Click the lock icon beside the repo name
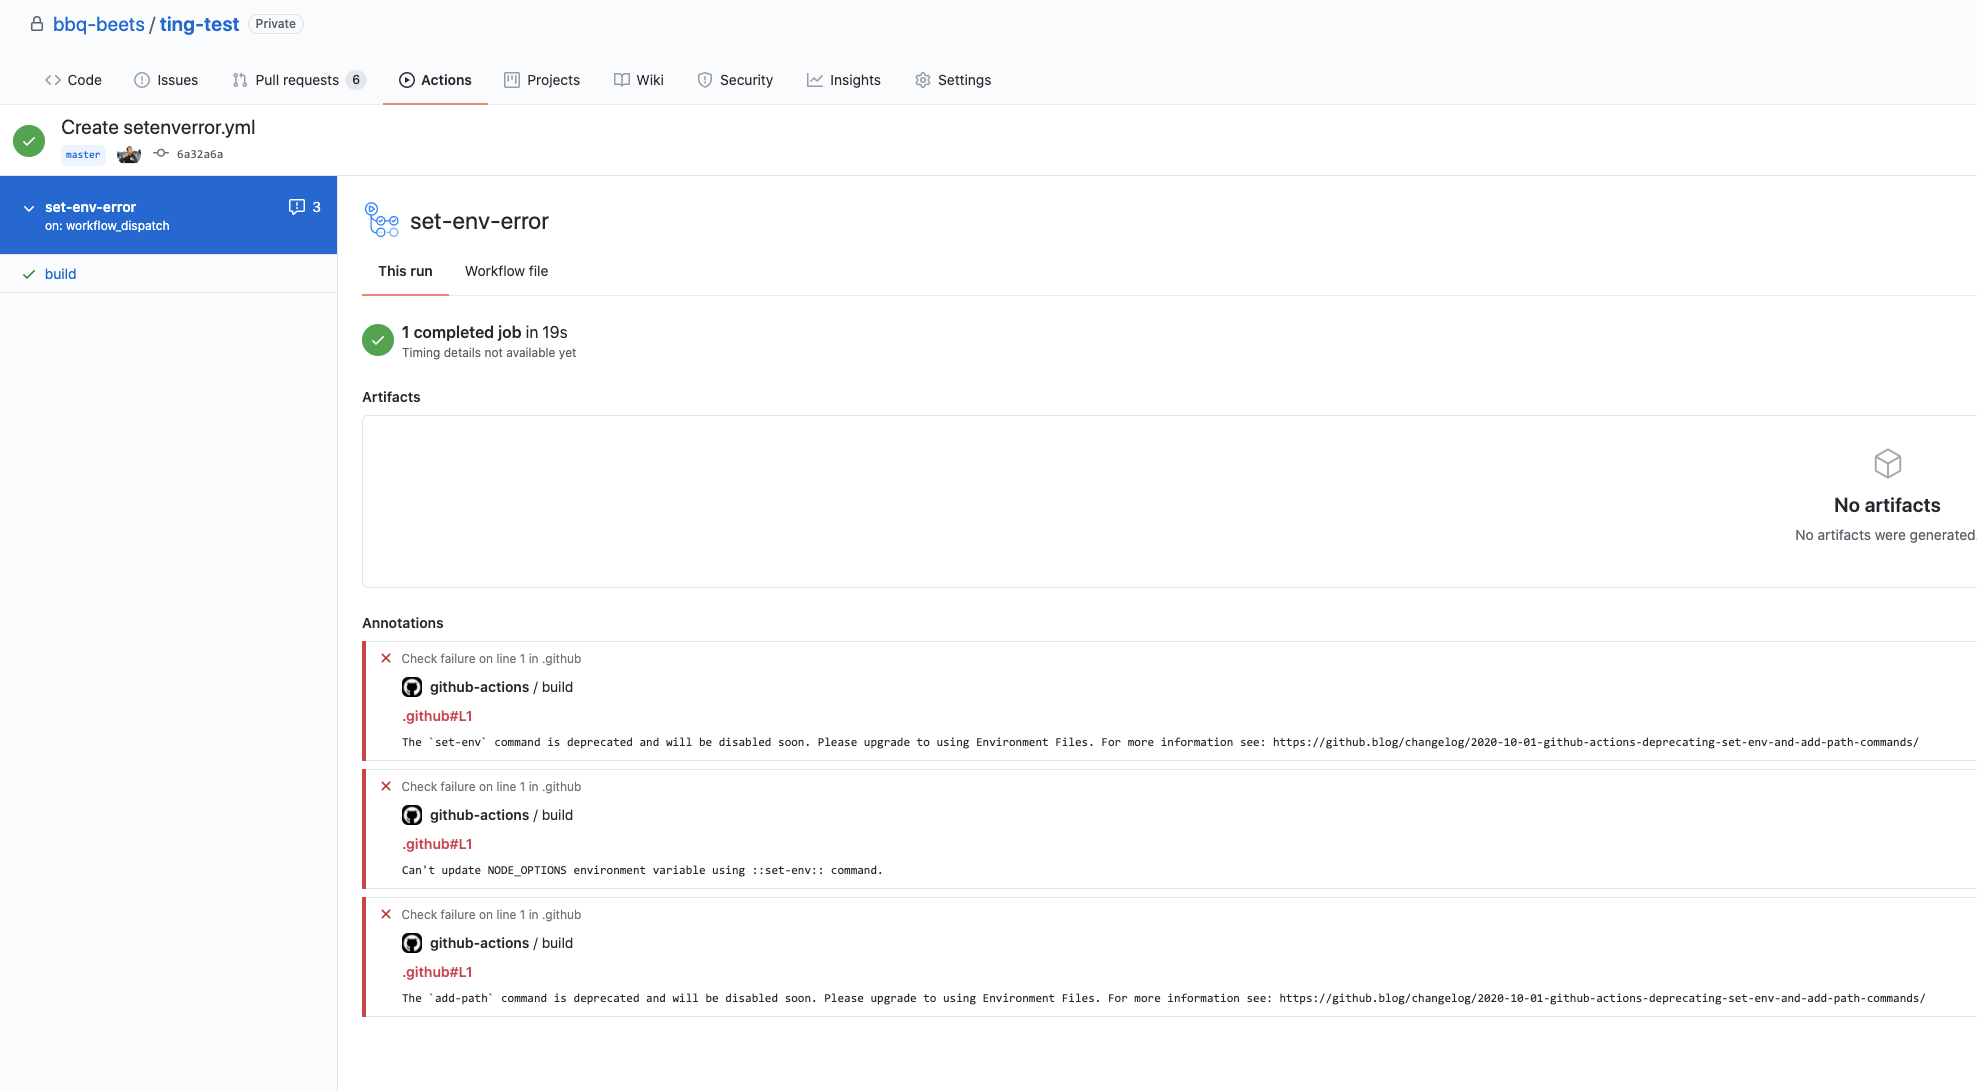The height and width of the screenshot is (1091, 1977). tap(37, 24)
